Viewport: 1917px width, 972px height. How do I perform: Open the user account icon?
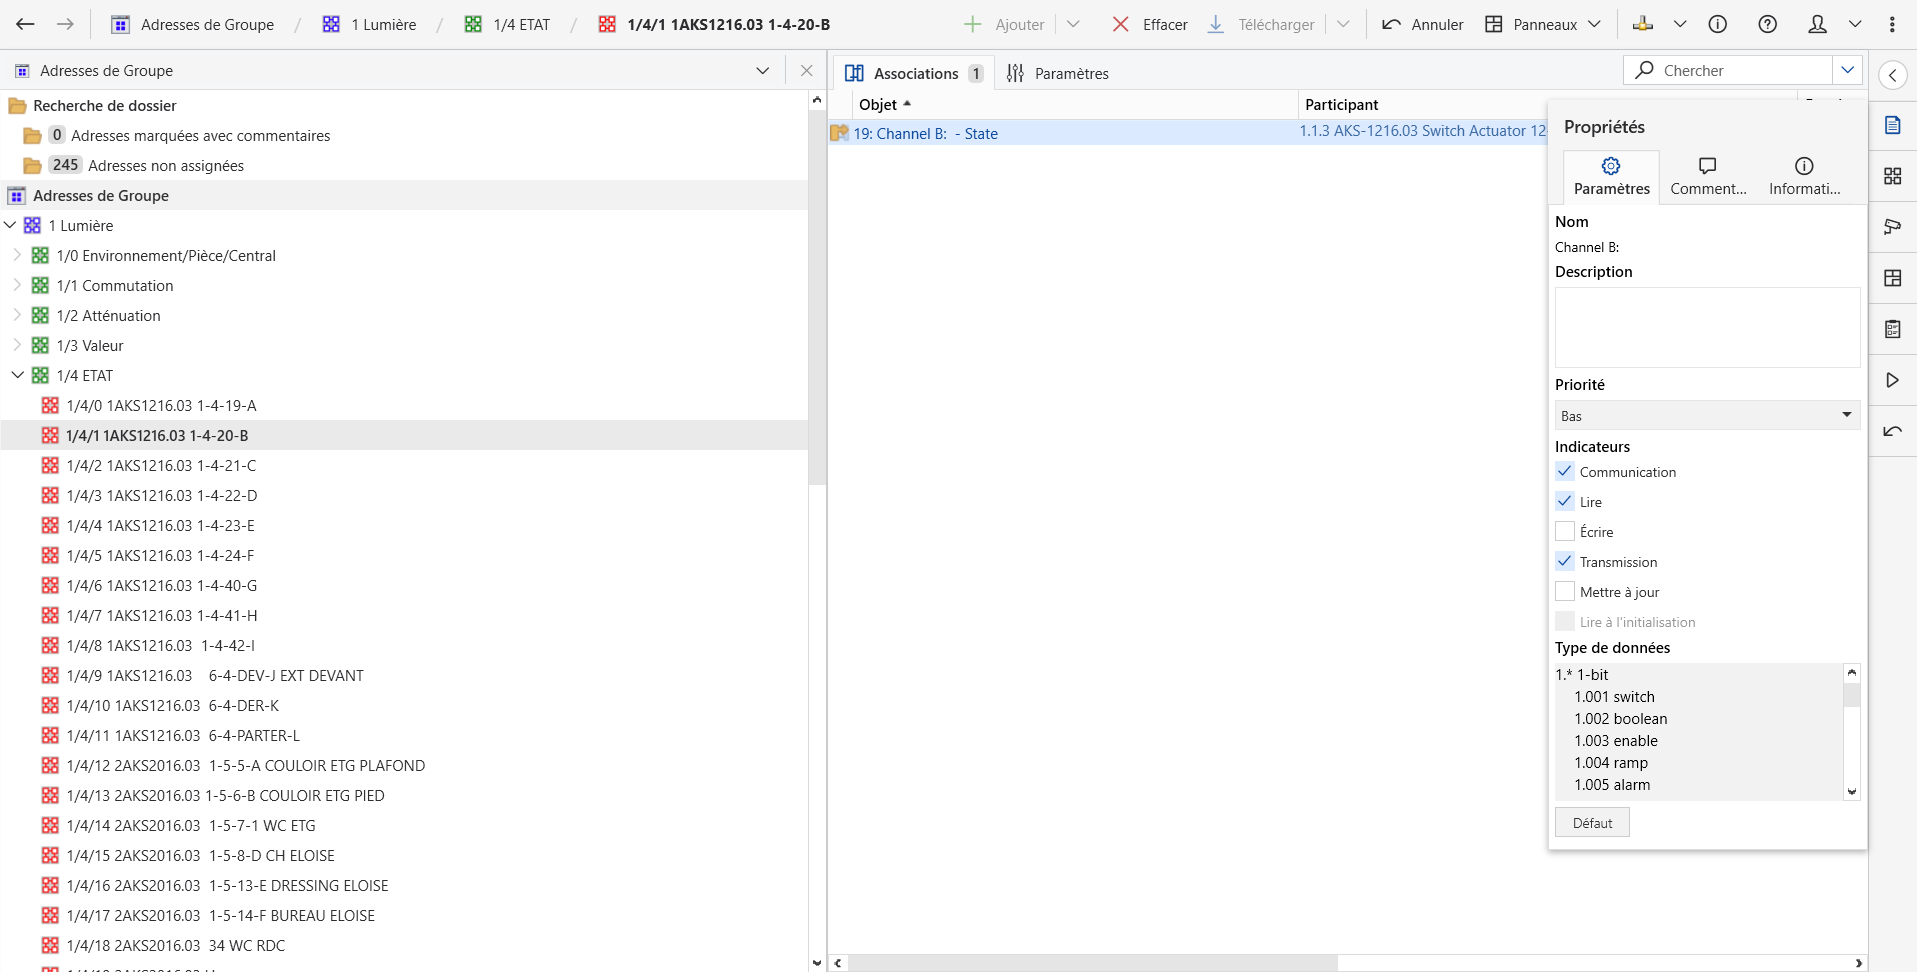1818,24
